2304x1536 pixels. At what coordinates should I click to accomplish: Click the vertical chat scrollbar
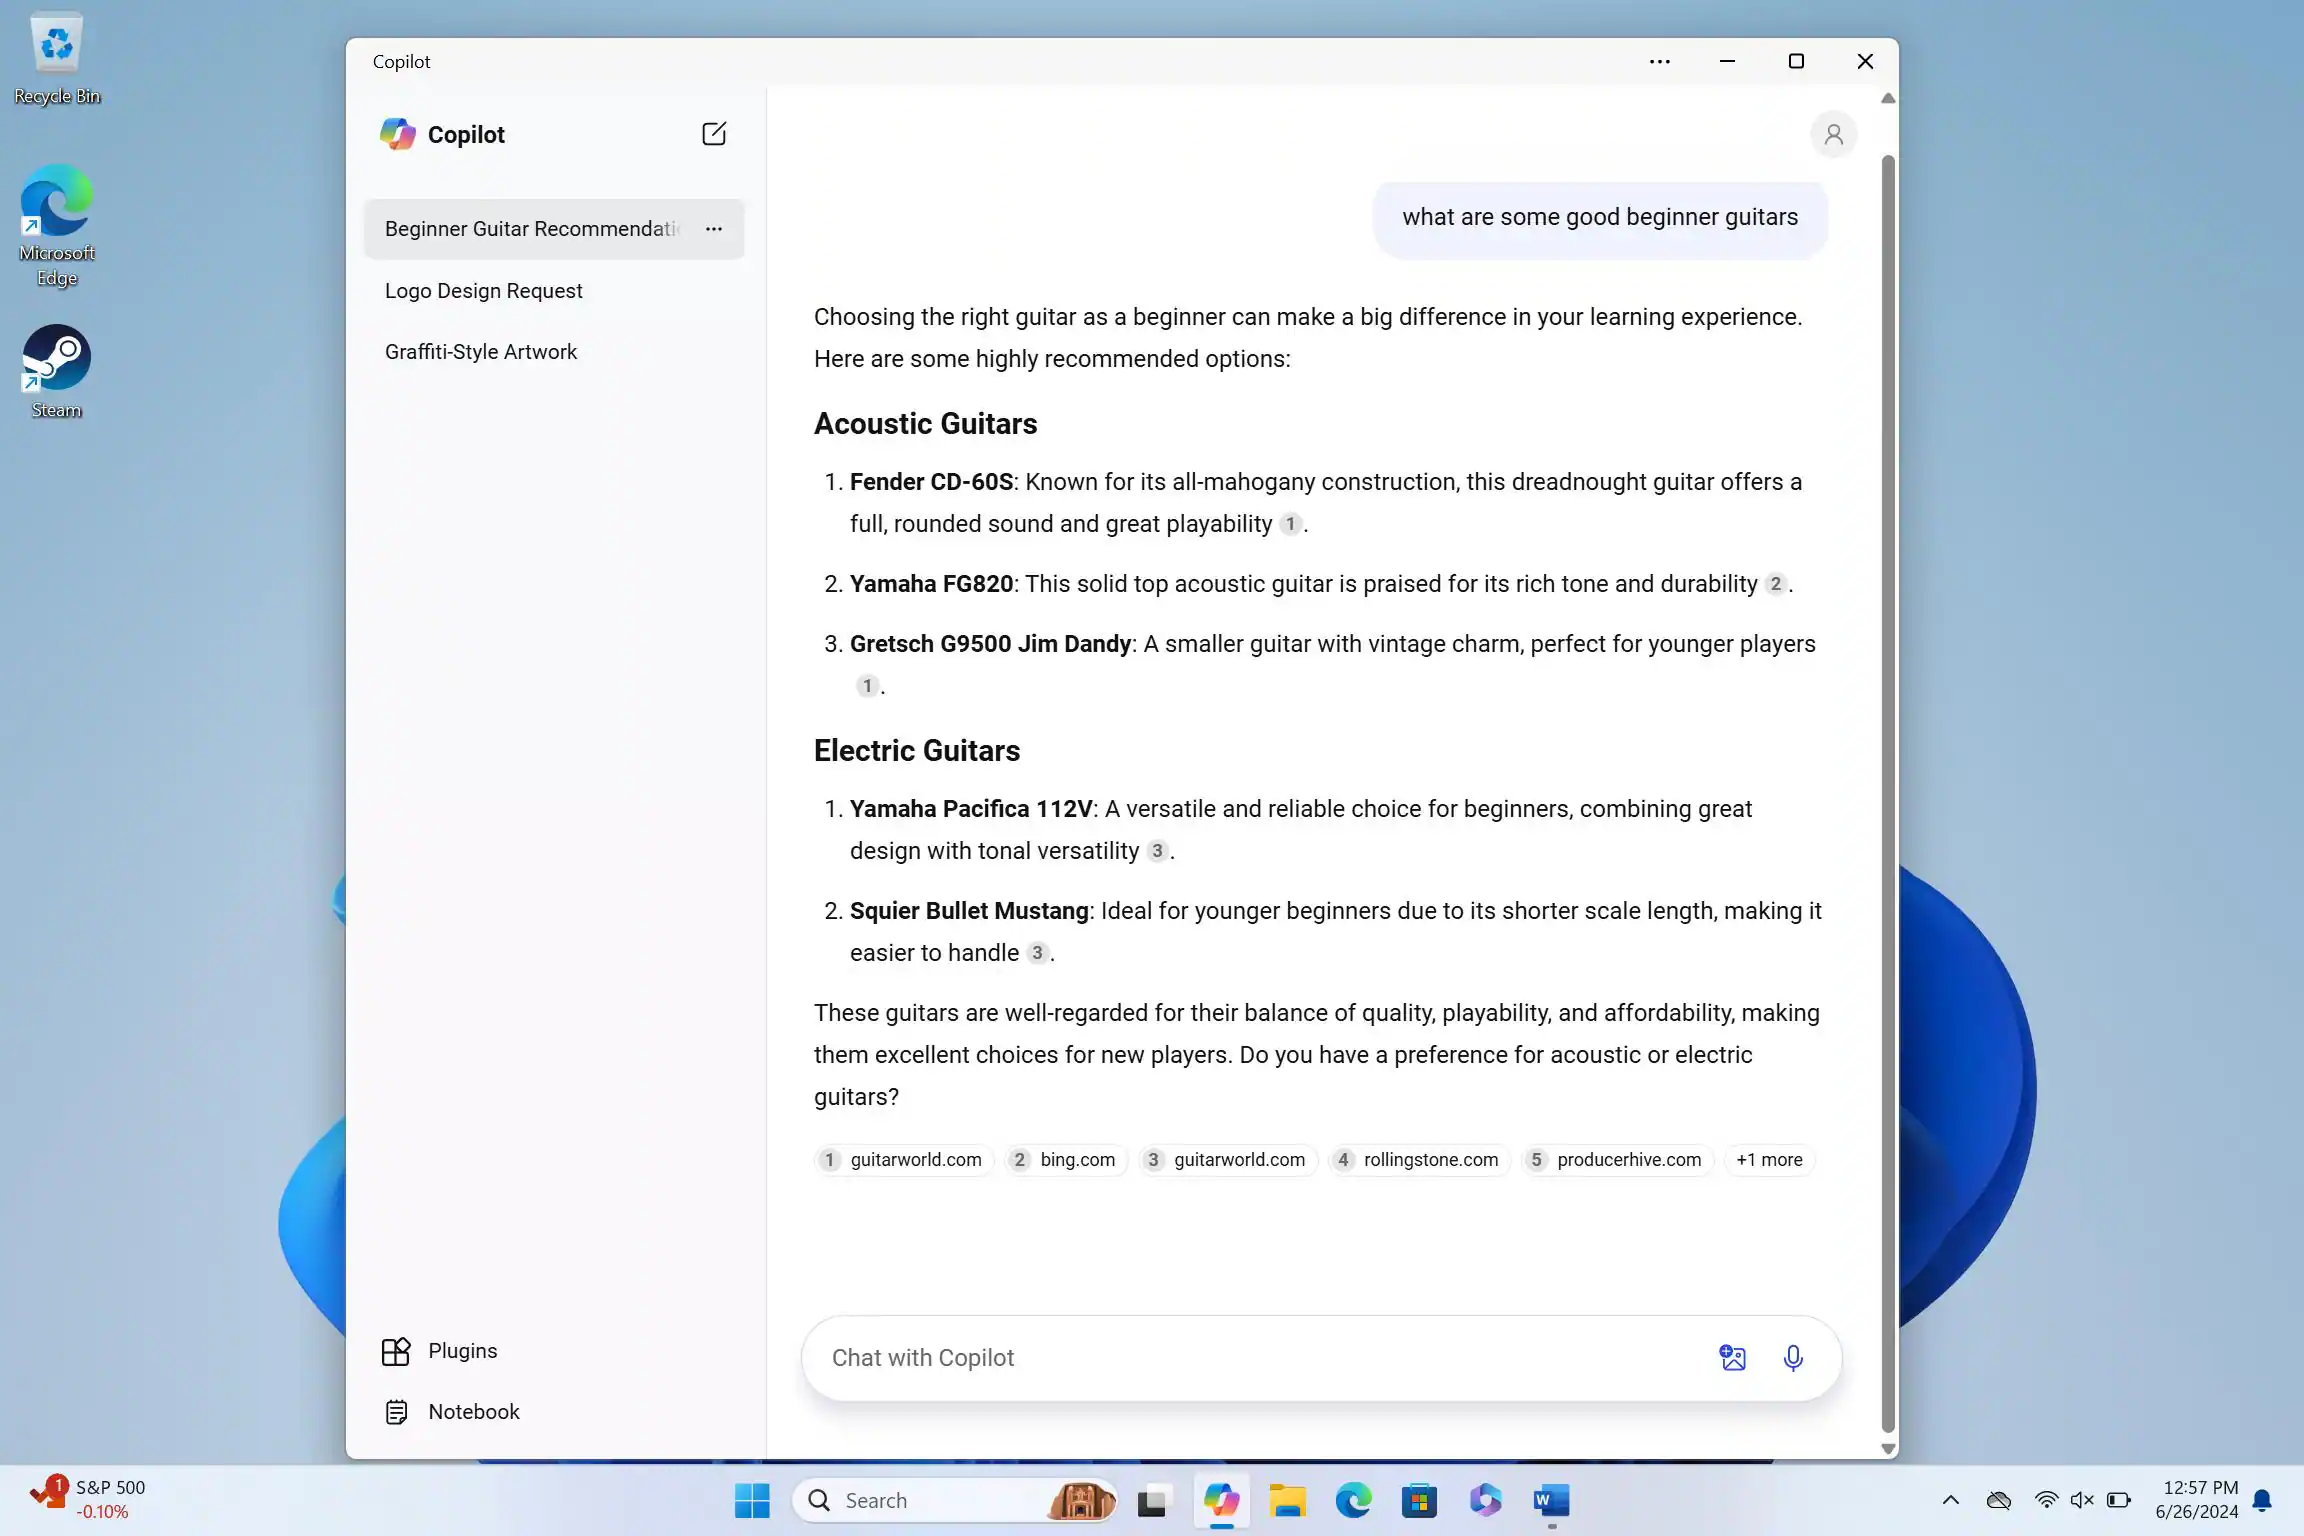click(x=1888, y=790)
